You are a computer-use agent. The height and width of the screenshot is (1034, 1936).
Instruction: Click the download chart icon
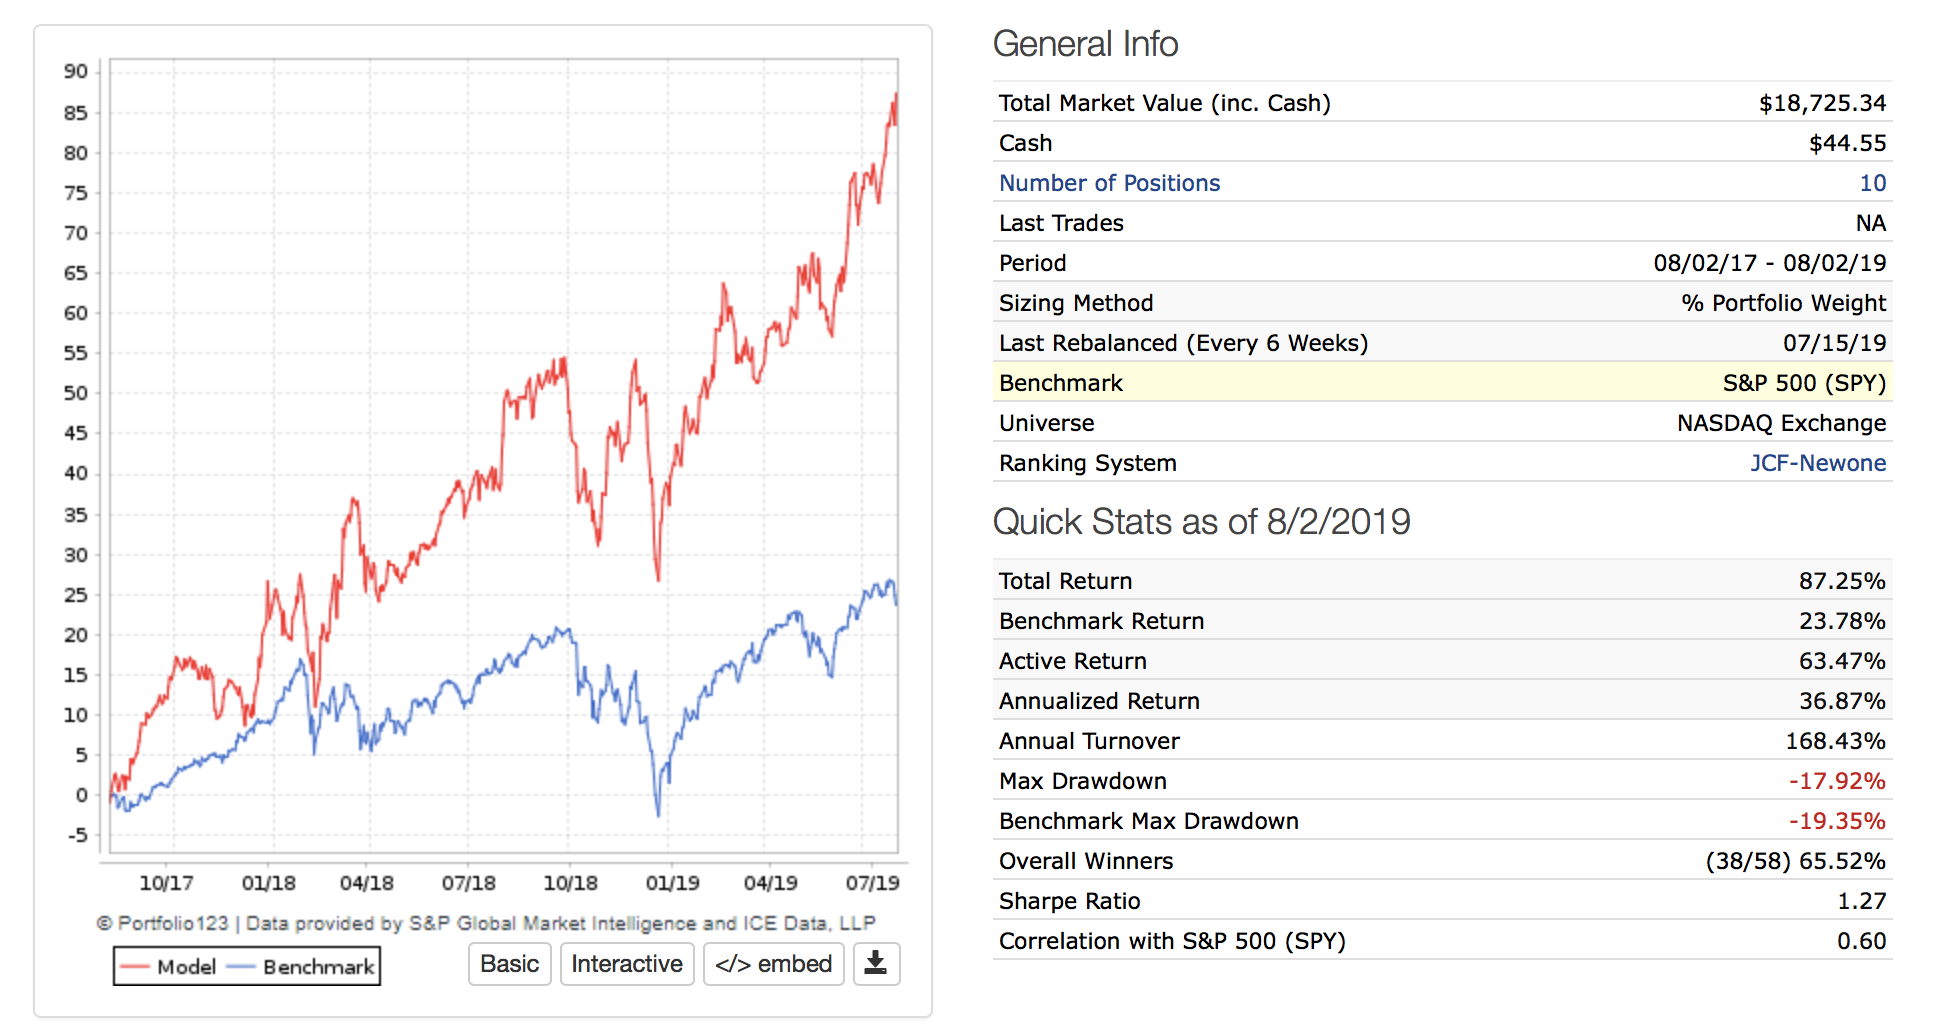click(x=876, y=963)
